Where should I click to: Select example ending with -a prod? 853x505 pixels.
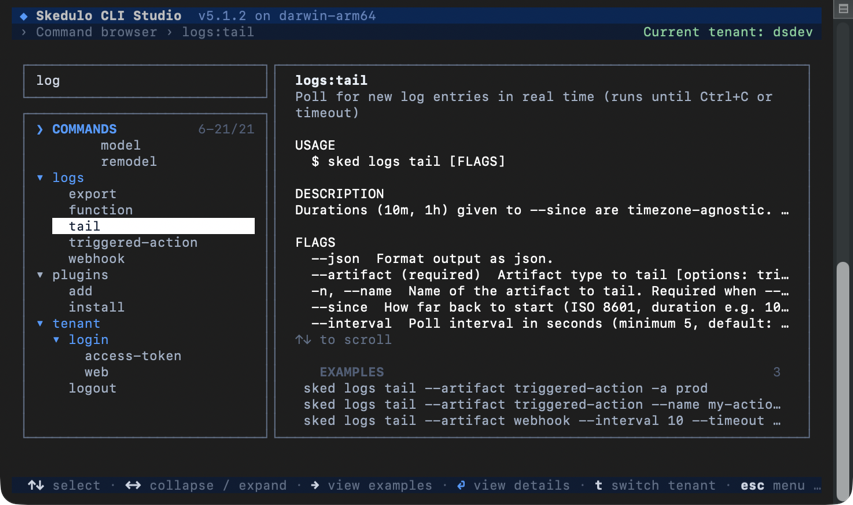505,389
